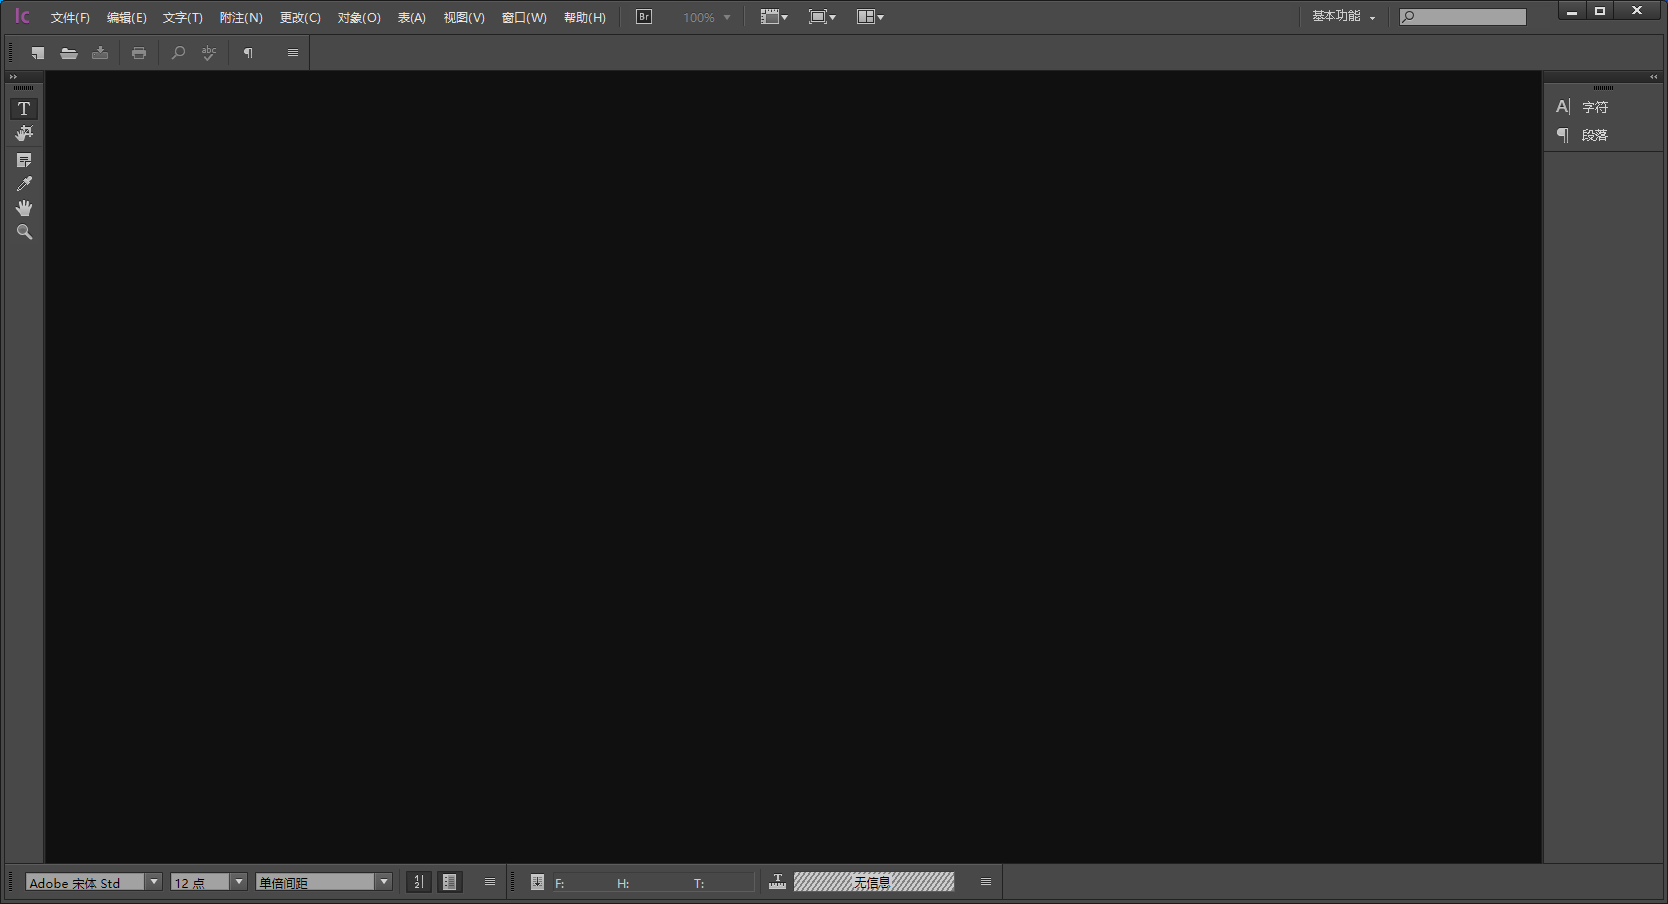Click the search input field at top right
1668x904 pixels.
[1465, 16]
